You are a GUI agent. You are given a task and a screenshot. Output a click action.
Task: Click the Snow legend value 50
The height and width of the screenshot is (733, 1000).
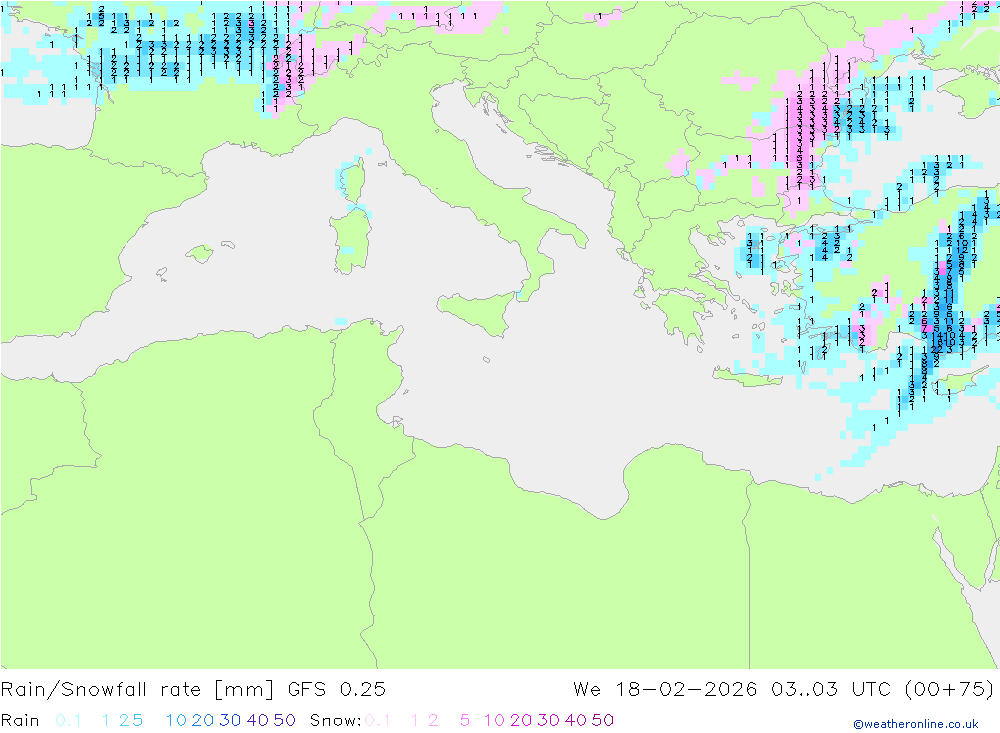tap(603, 720)
